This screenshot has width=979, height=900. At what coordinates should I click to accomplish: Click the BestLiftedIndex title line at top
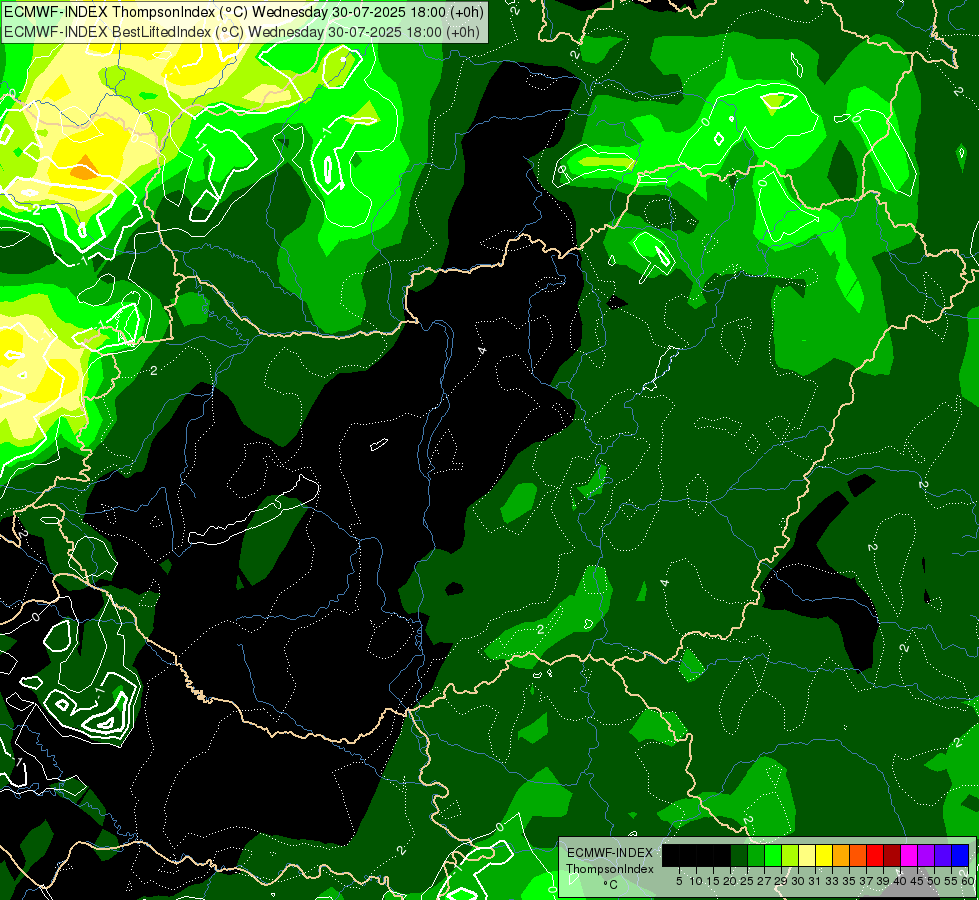[x=242, y=32]
